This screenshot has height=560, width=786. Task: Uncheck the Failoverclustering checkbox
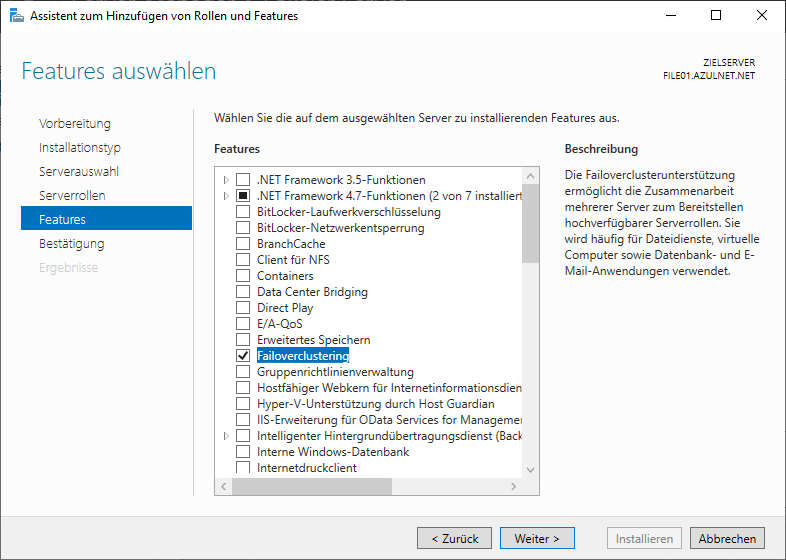pos(242,356)
